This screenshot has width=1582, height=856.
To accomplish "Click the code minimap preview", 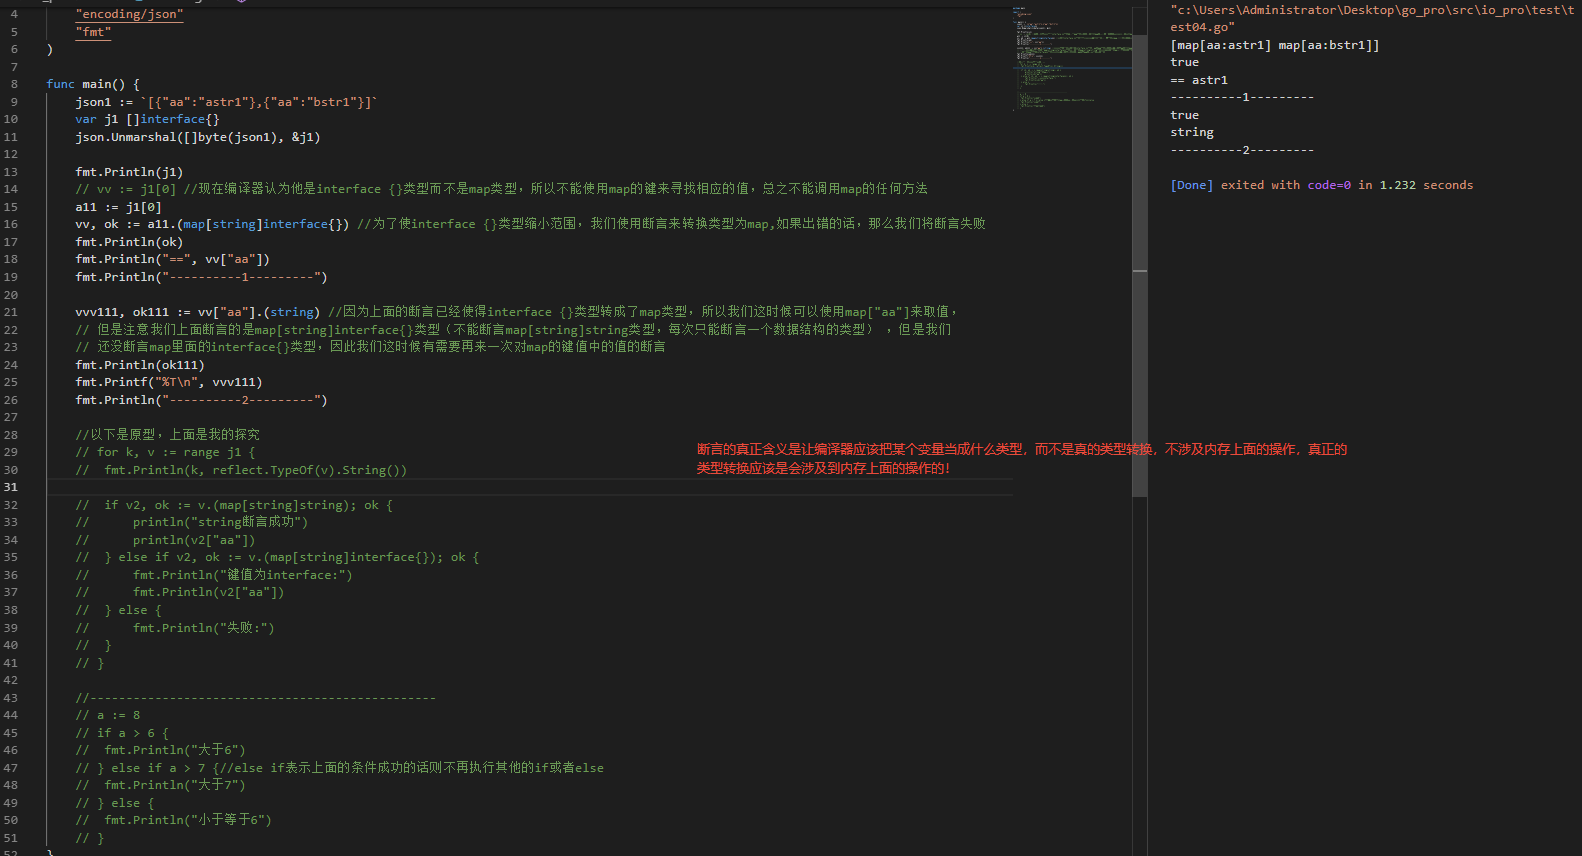I will tap(1072, 58).
